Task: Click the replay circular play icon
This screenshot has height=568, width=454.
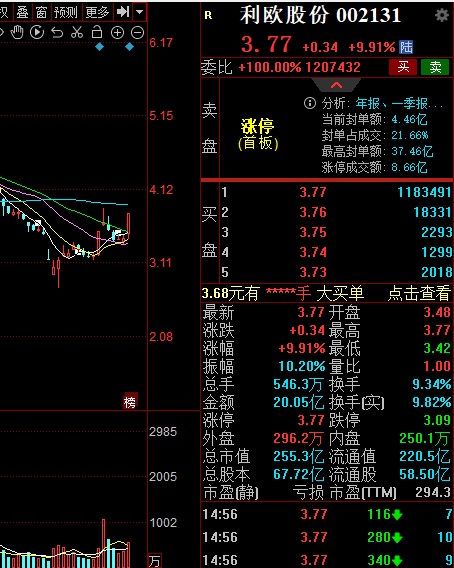Action: click(x=37, y=33)
